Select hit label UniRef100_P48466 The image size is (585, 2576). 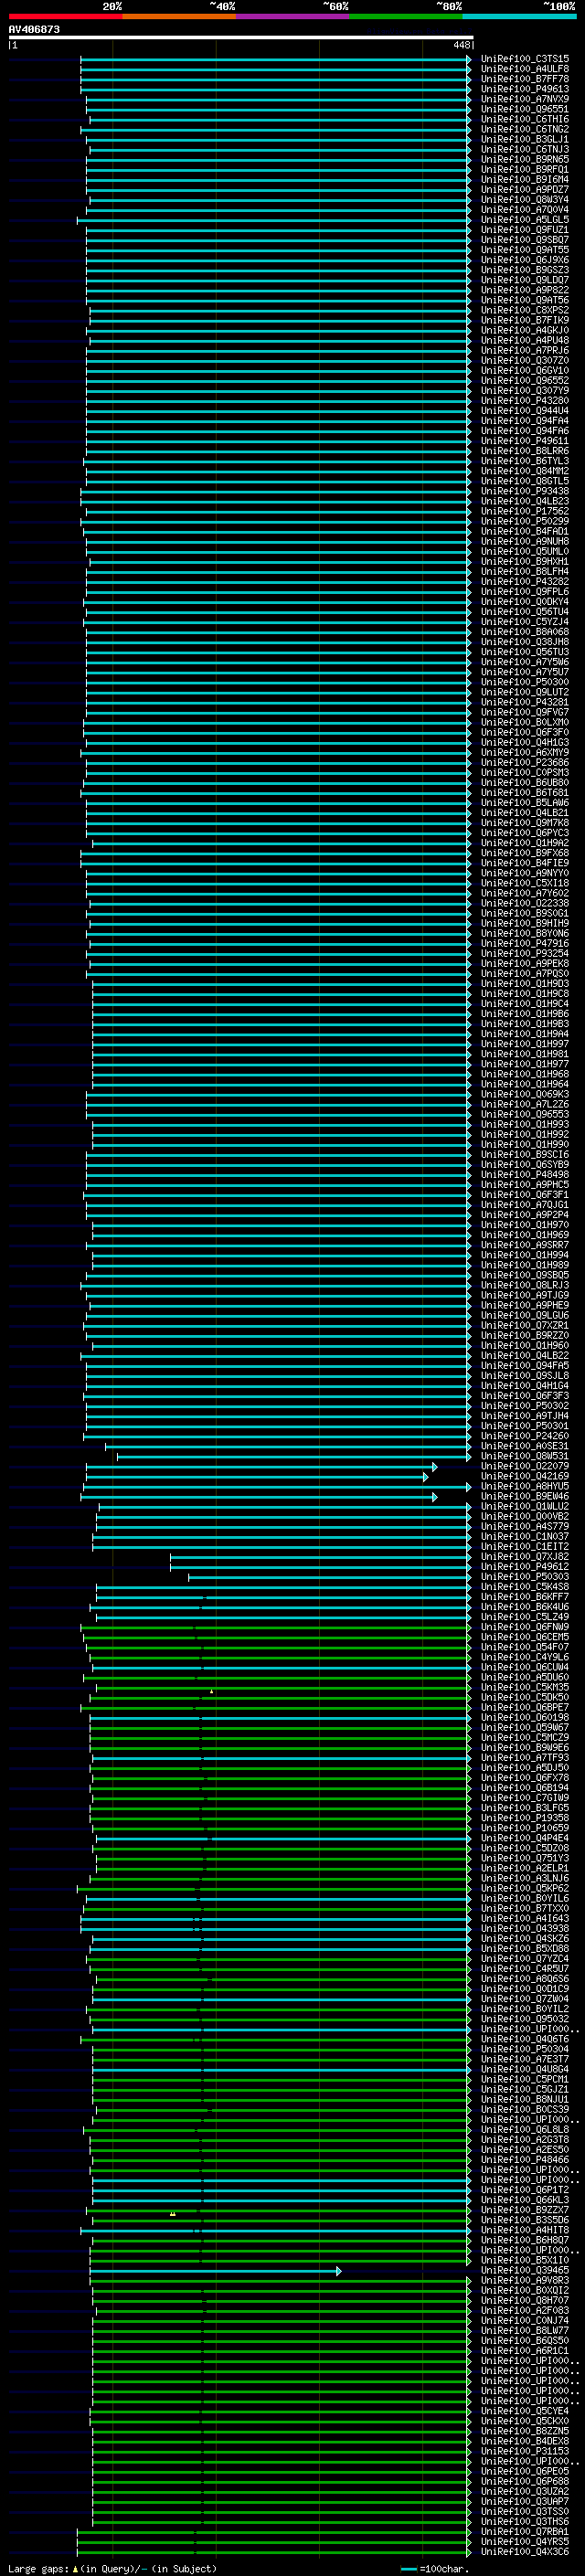[525, 2159]
